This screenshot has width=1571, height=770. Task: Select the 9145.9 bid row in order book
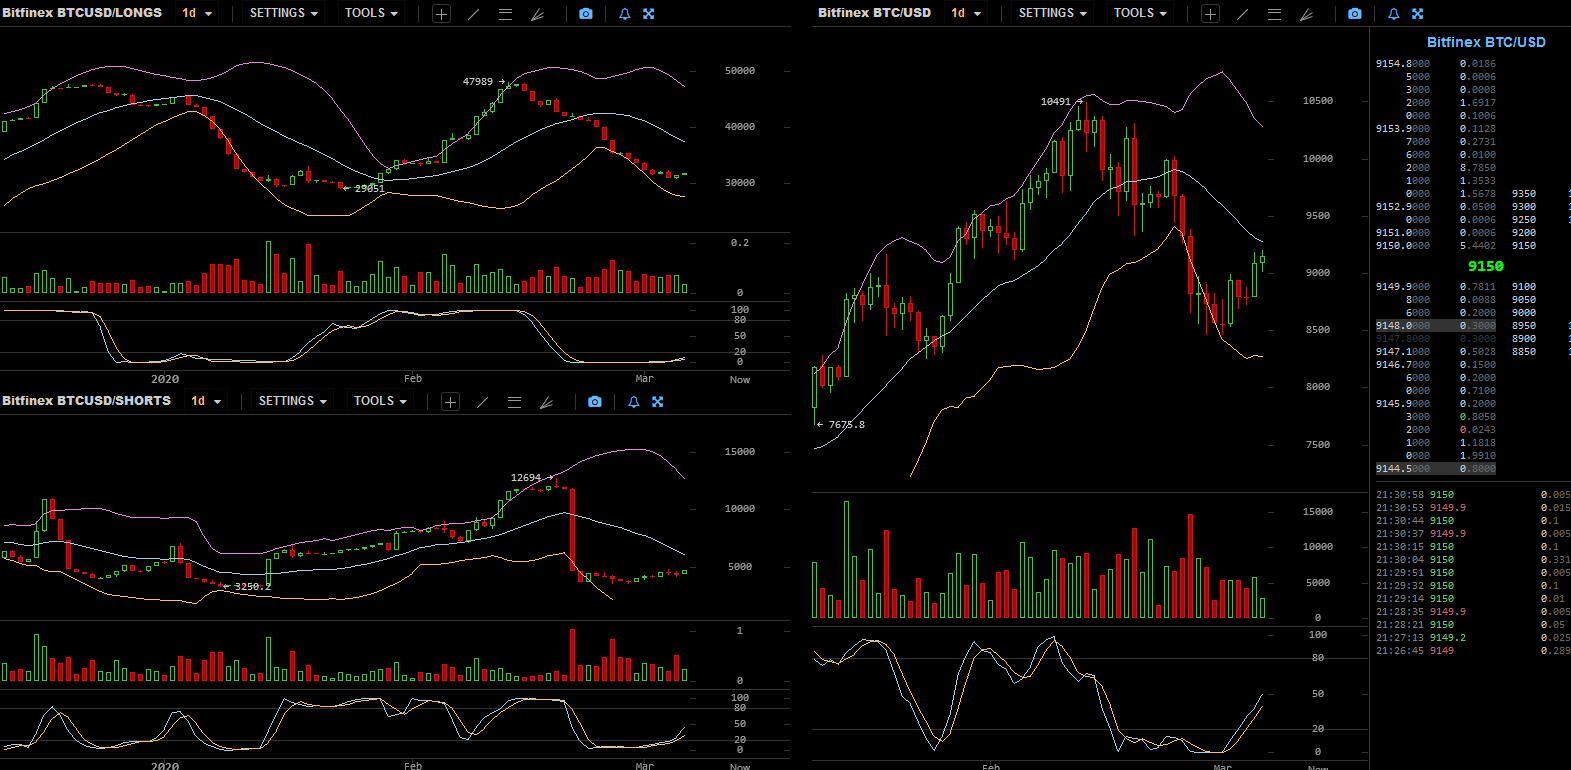(x=1436, y=404)
